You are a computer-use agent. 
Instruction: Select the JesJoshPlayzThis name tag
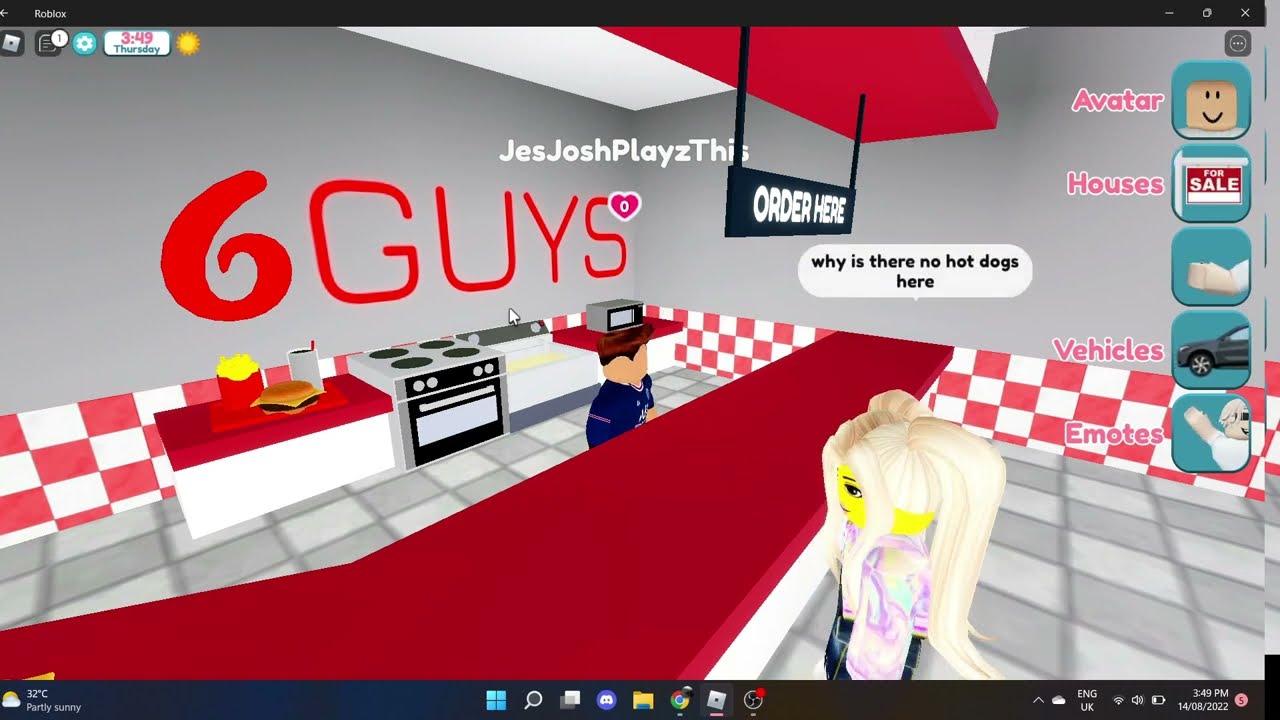click(x=624, y=152)
